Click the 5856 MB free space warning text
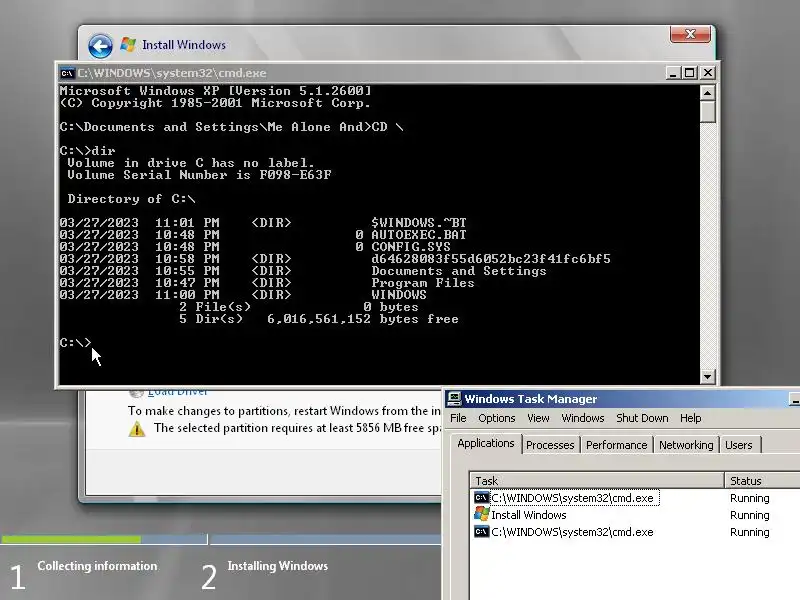Image resolution: width=800 pixels, height=600 pixels. pos(297,428)
